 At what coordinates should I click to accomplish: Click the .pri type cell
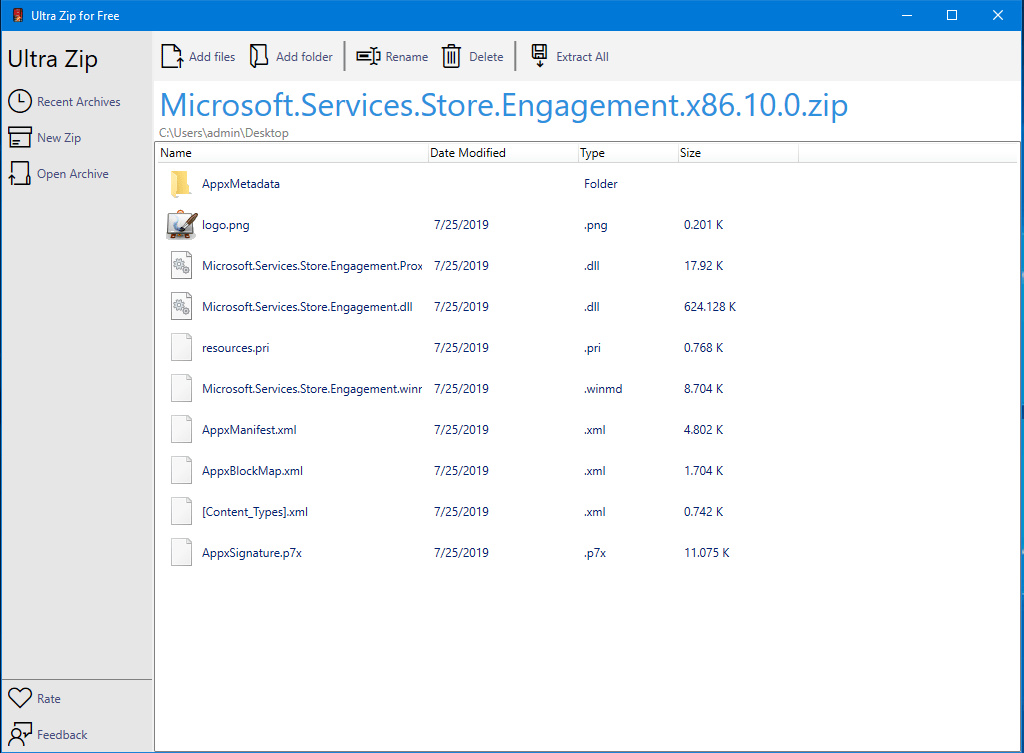point(592,348)
